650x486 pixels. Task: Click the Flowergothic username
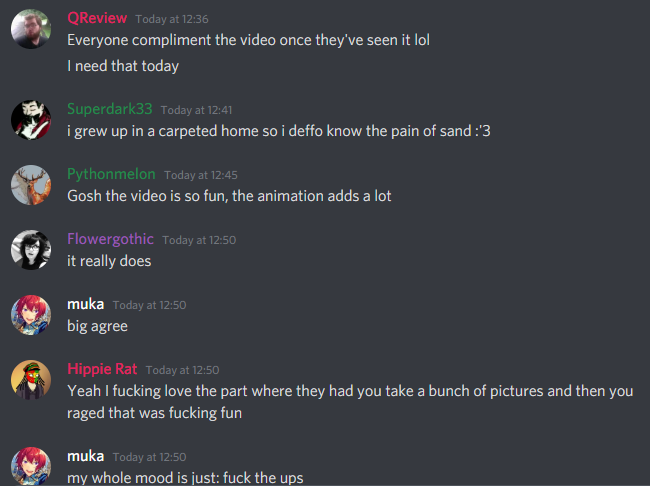point(110,239)
